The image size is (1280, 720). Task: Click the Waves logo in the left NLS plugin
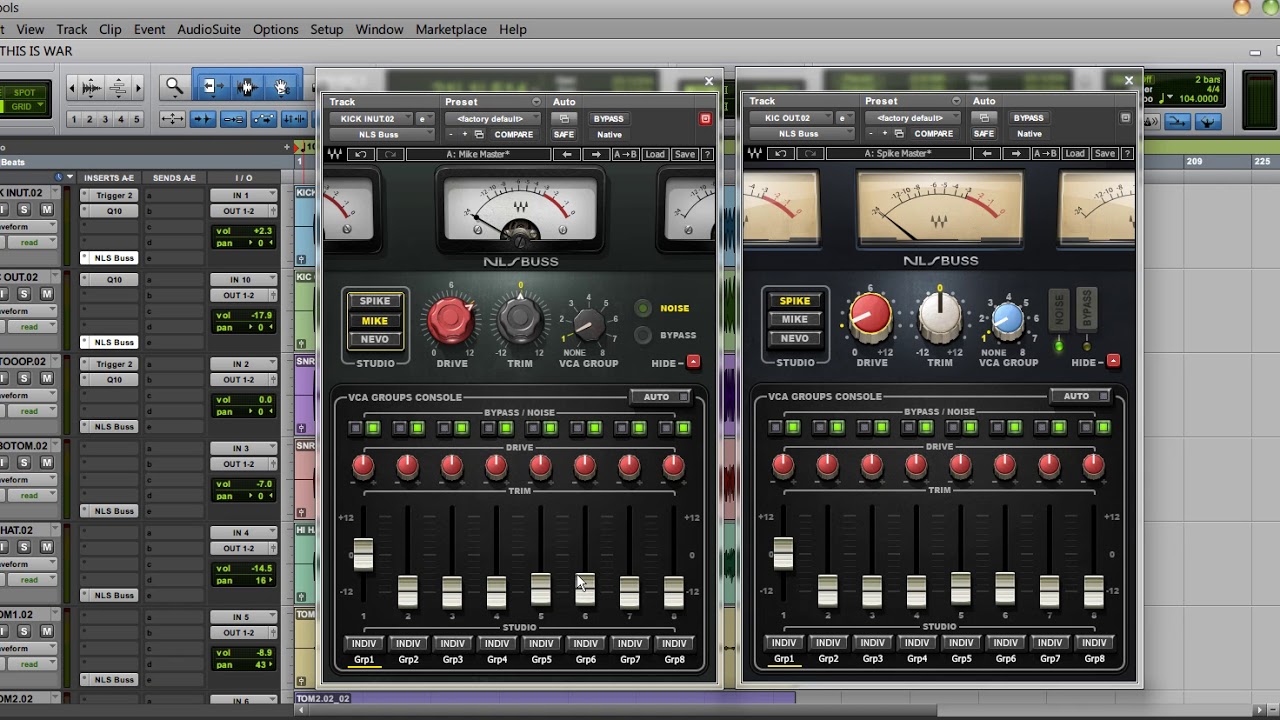(x=334, y=154)
